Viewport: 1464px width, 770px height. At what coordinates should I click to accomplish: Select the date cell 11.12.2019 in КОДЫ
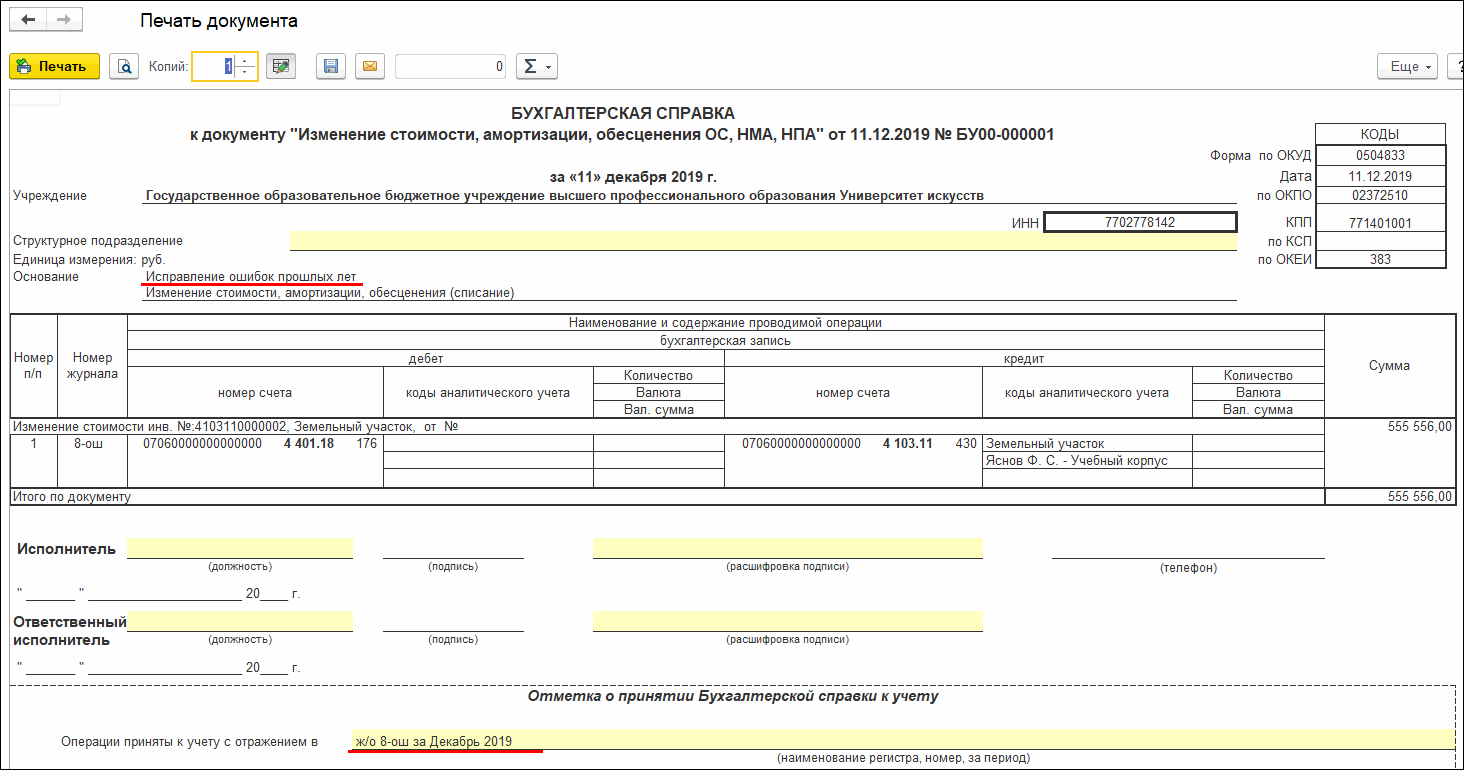coord(1381,176)
